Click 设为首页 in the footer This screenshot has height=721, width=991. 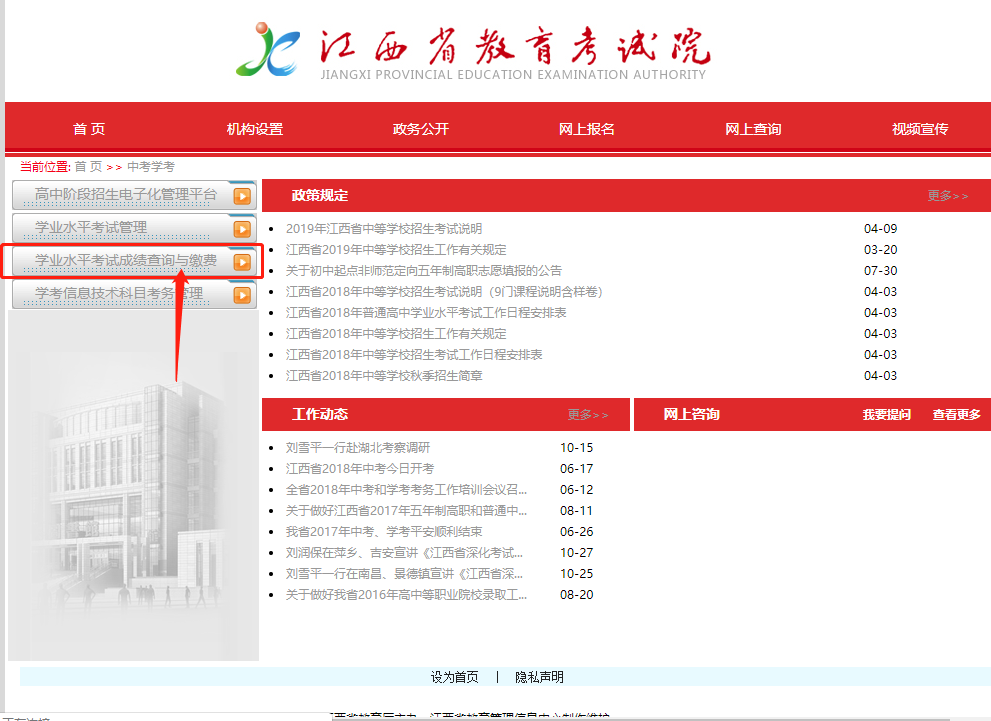click(454, 677)
